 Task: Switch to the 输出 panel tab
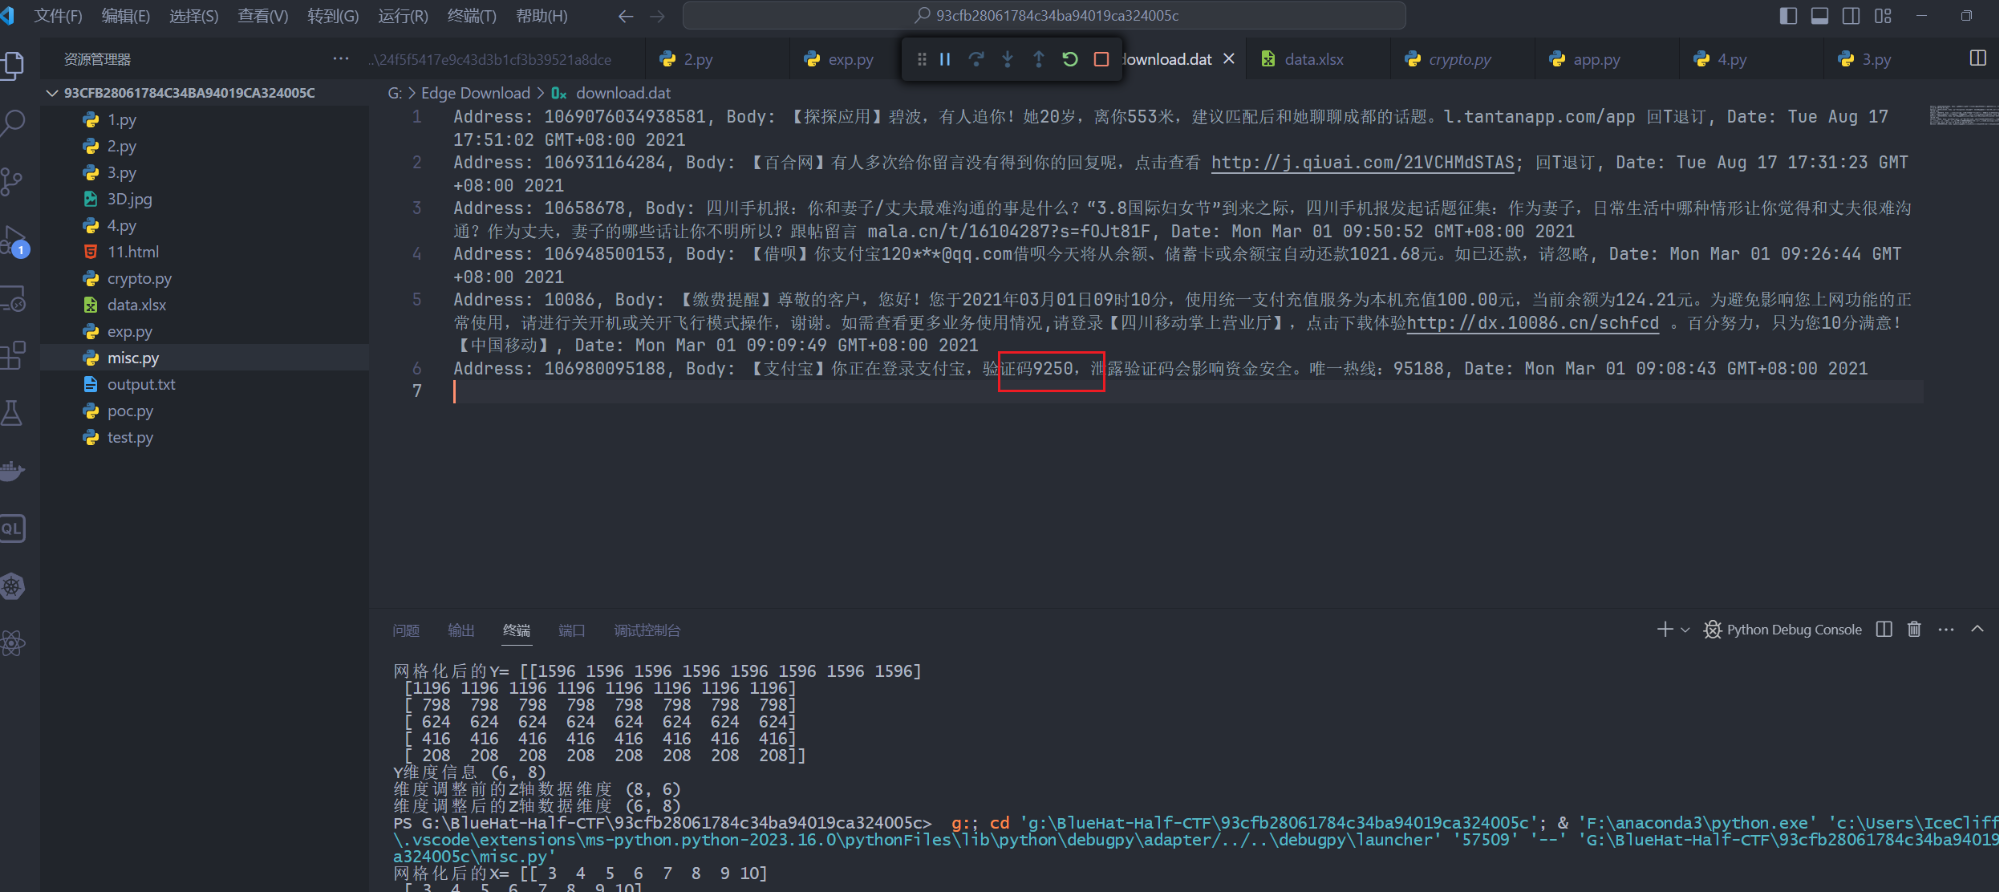point(461,630)
